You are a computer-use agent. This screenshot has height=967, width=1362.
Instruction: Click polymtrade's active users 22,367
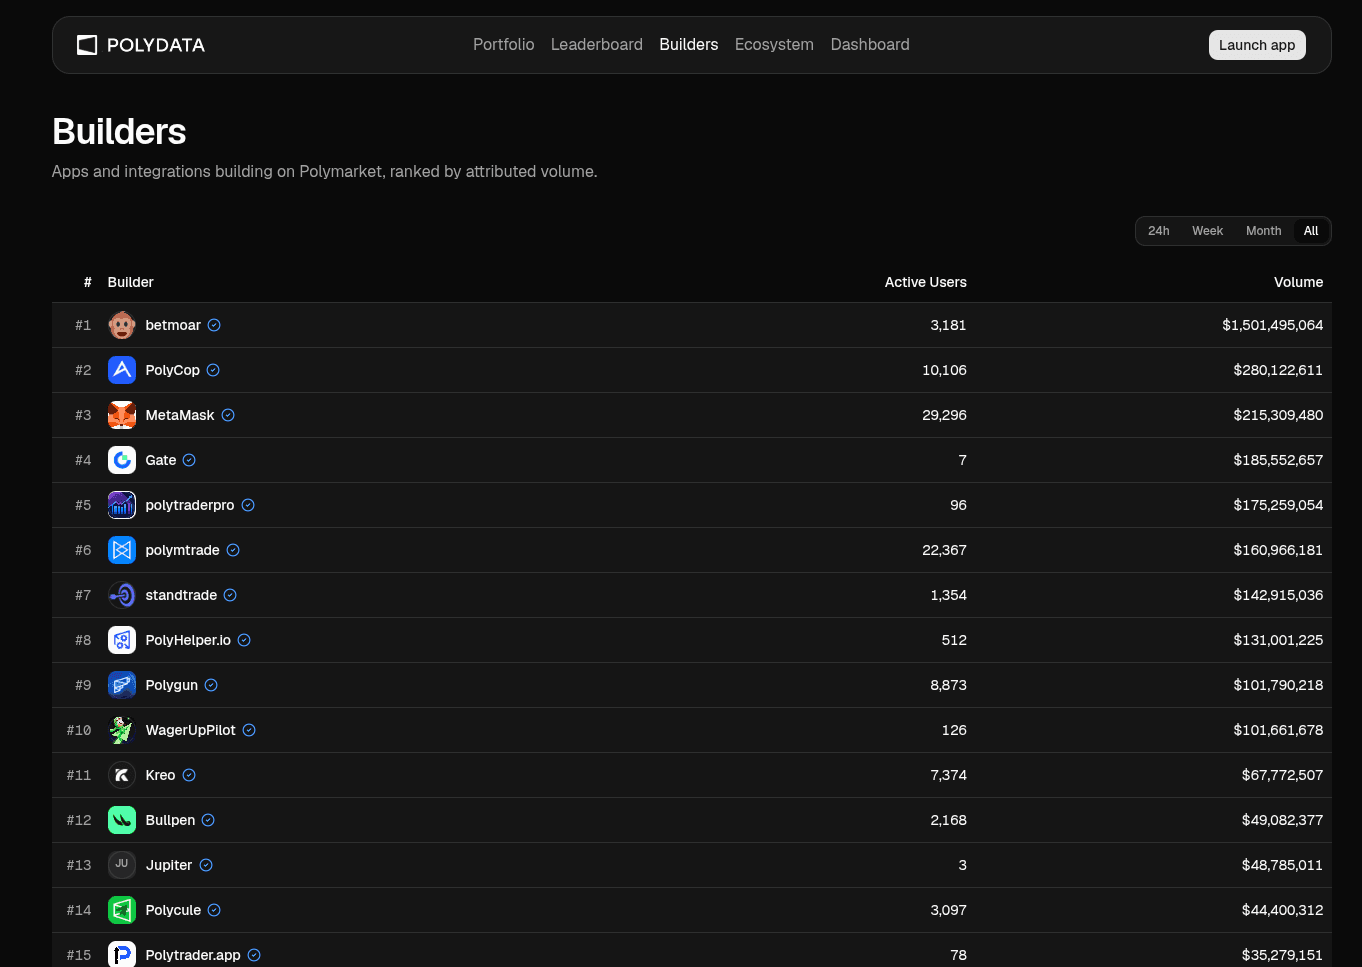[944, 550]
